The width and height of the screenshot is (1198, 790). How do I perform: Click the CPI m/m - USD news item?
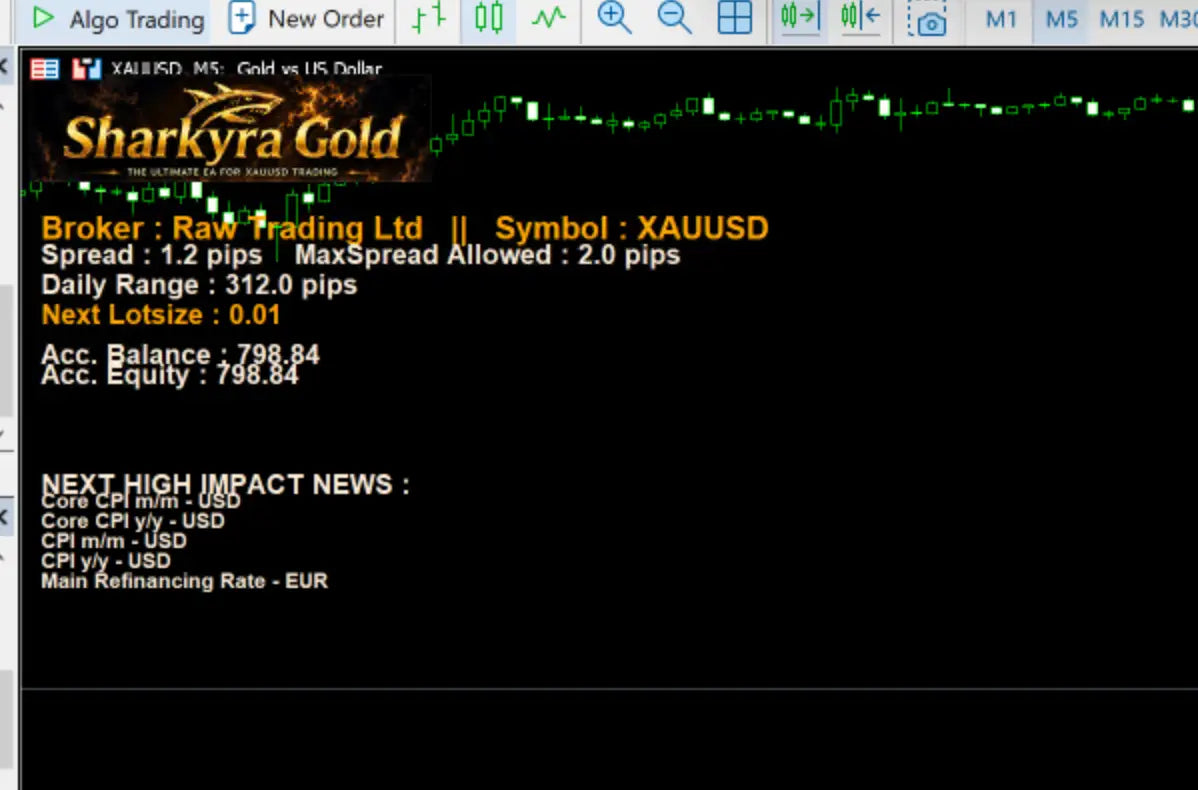[114, 541]
